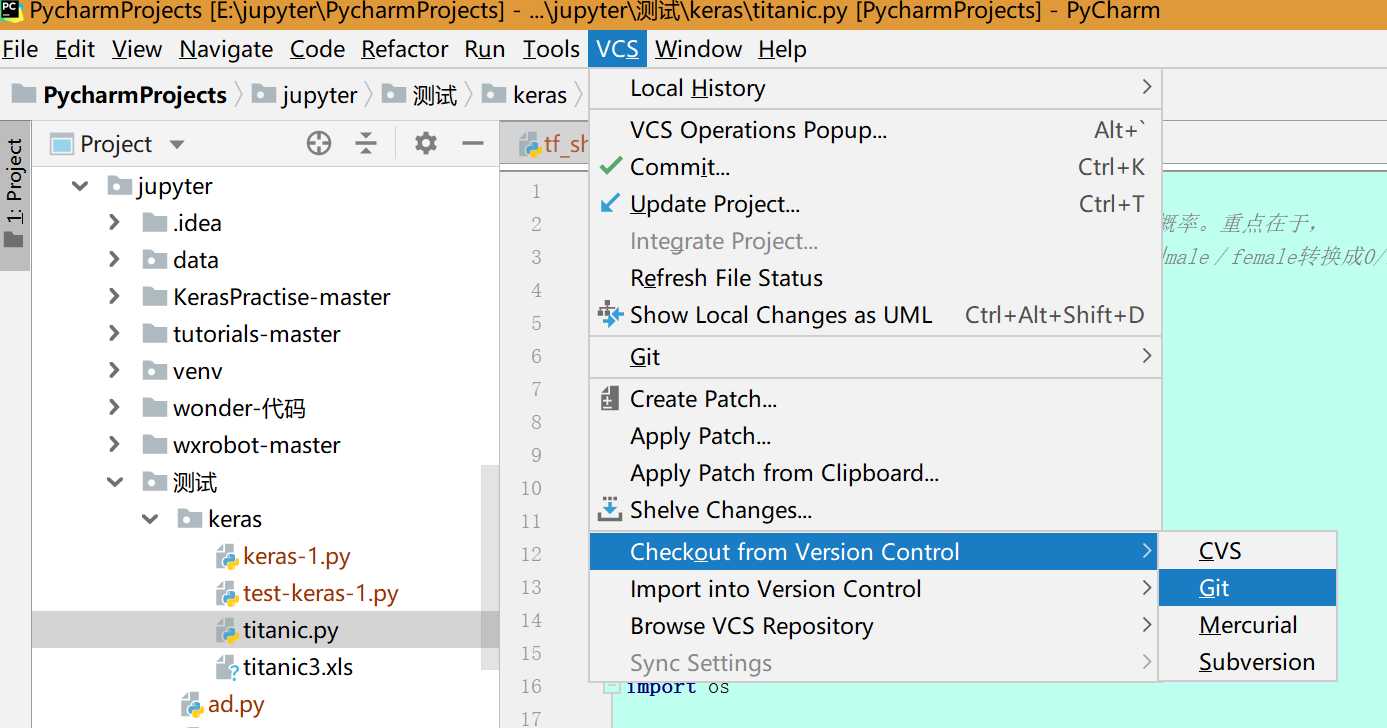
Task: Open the View menu
Action: click(x=137, y=49)
